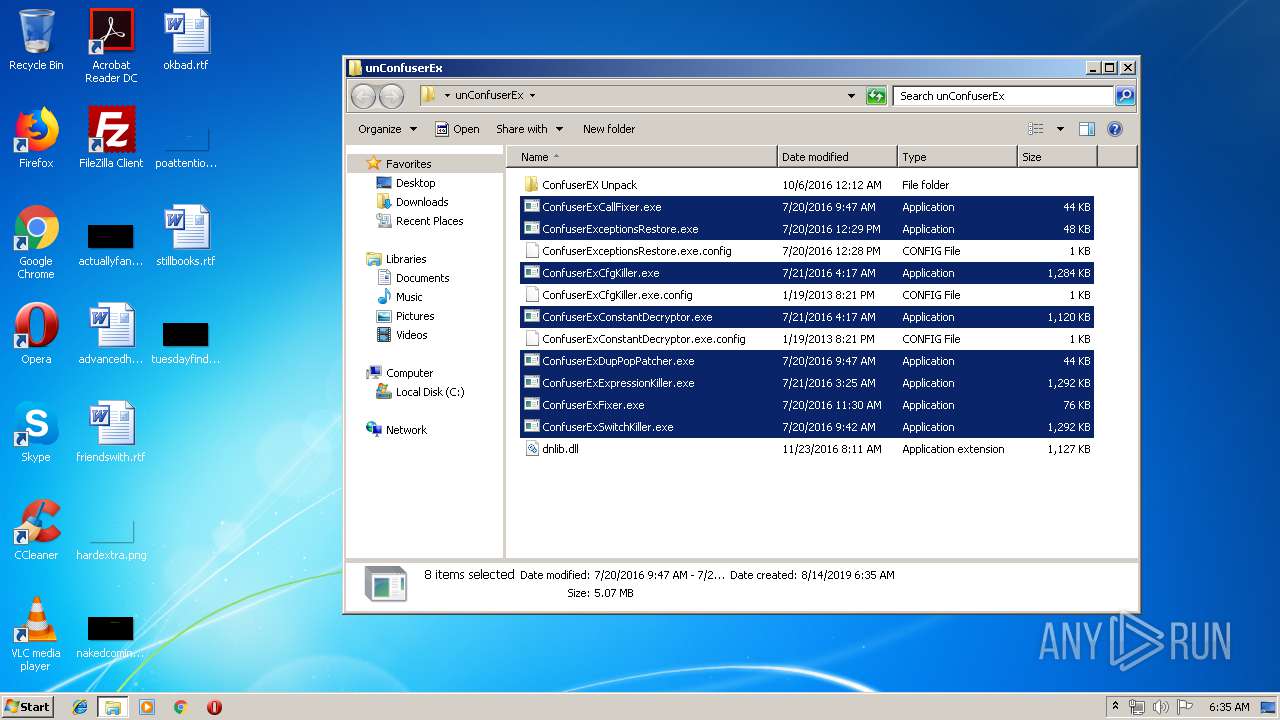
Task: Select ConfuserExCallFixer.exe file
Action: point(806,207)
